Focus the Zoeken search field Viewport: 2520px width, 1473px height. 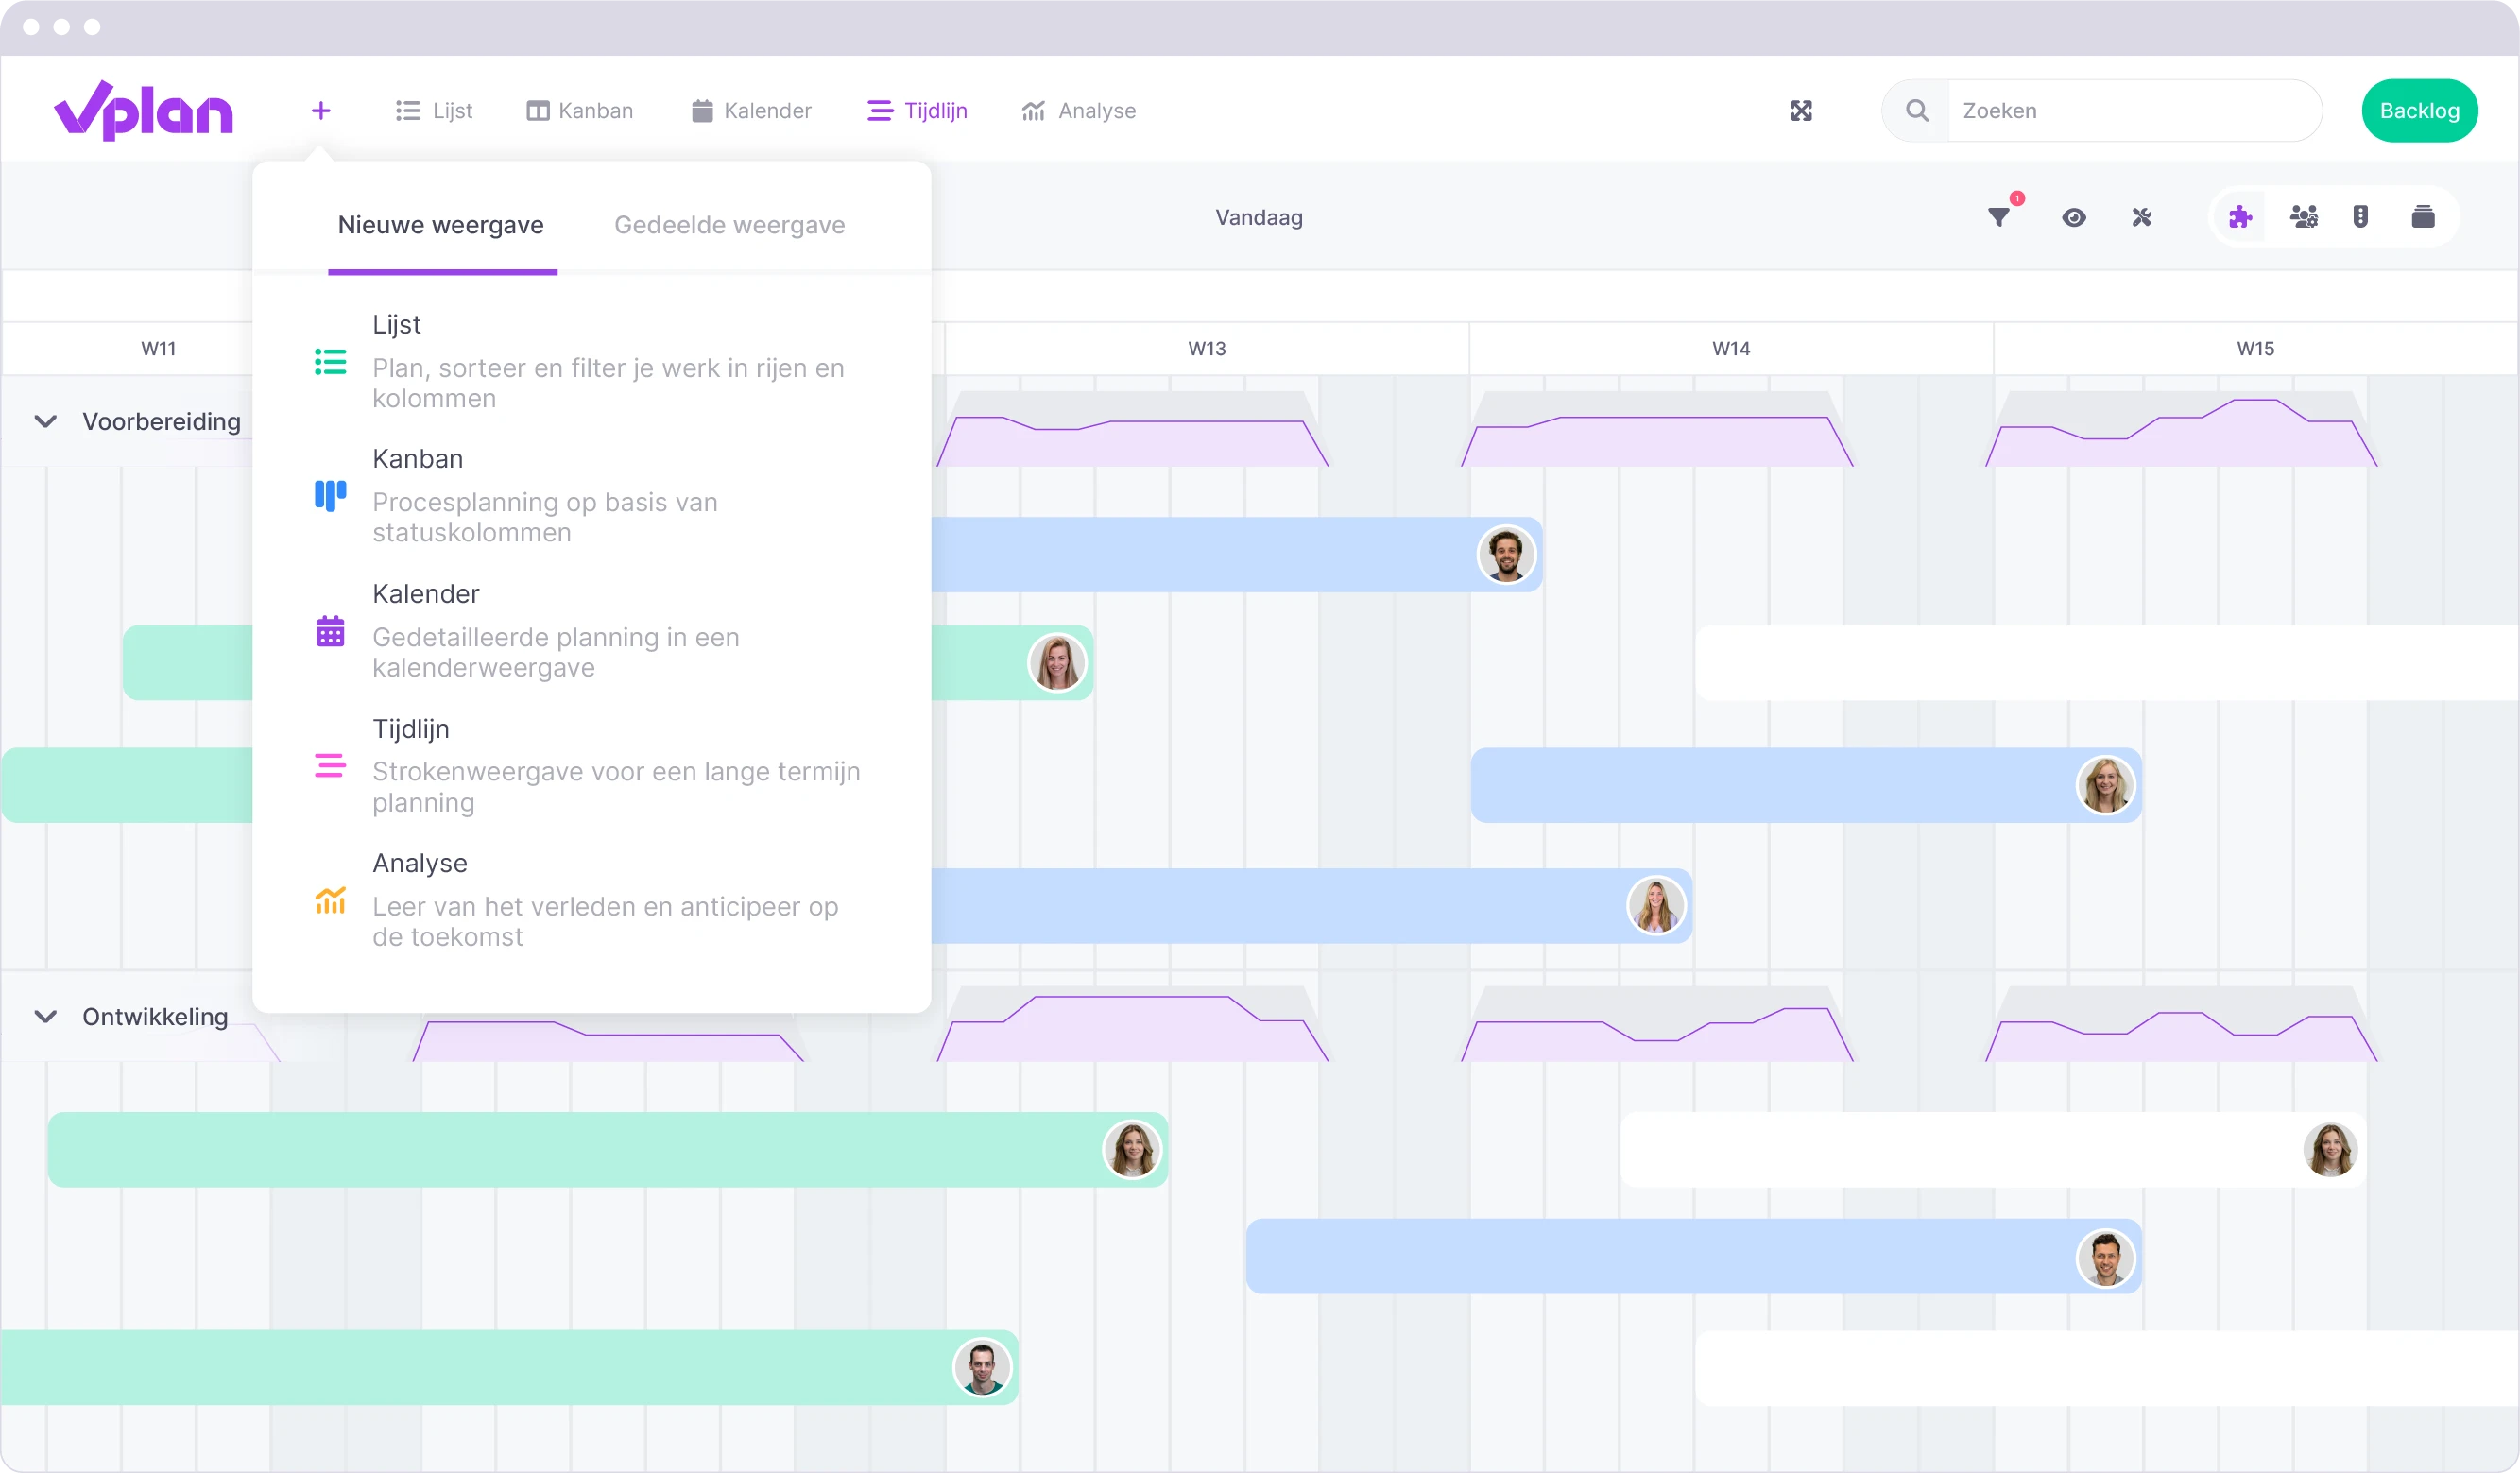(2134, 111)
